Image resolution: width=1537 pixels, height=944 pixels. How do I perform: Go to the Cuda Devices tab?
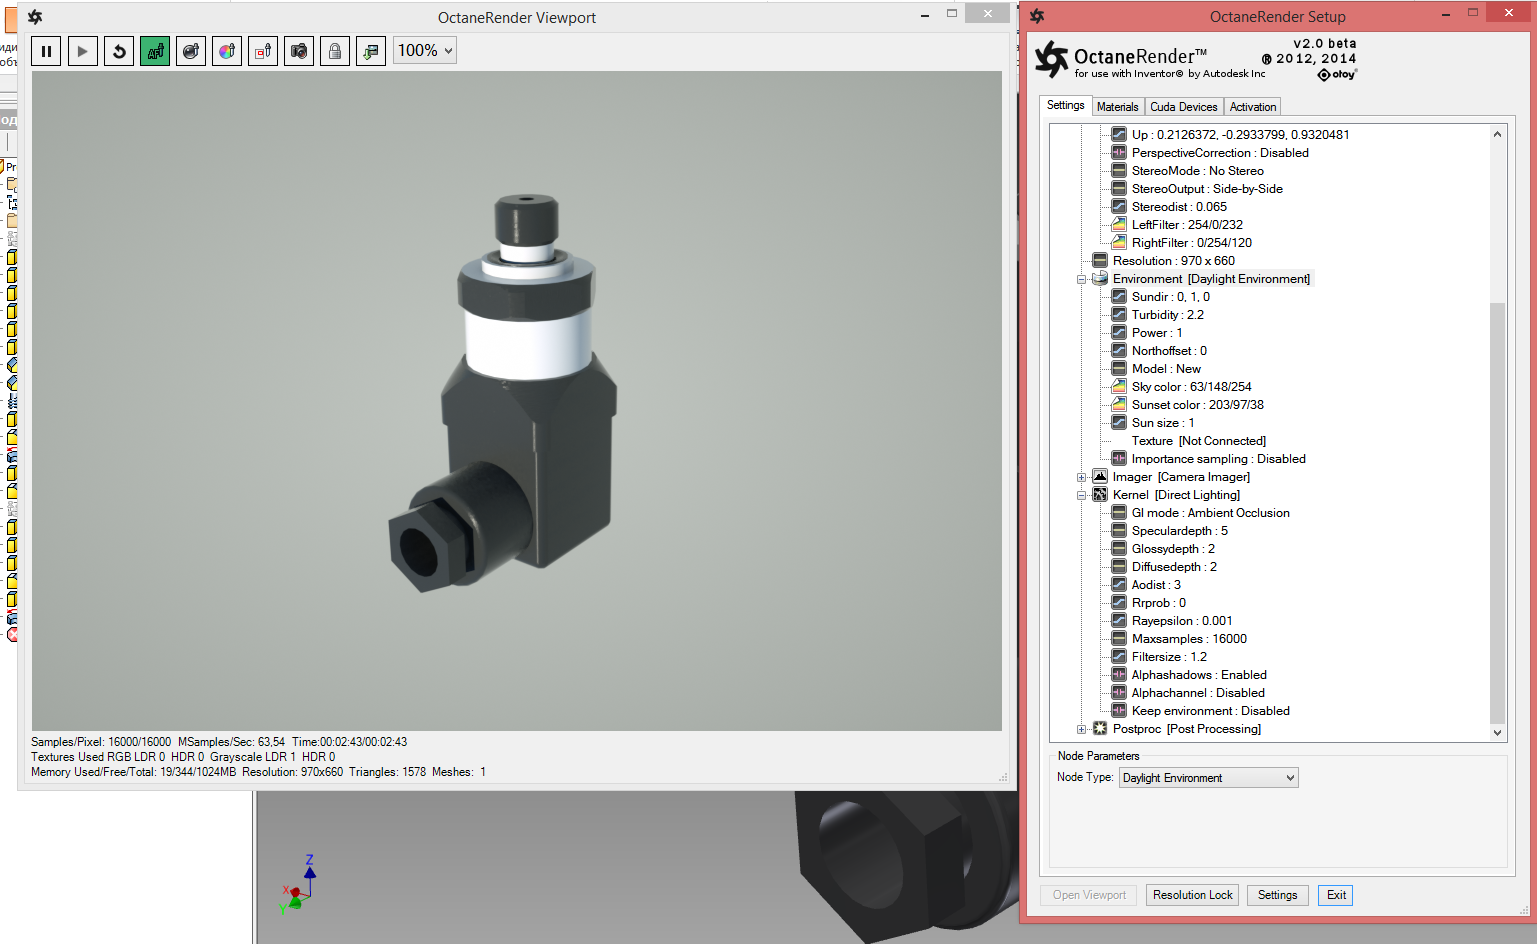pos(1184,107)
